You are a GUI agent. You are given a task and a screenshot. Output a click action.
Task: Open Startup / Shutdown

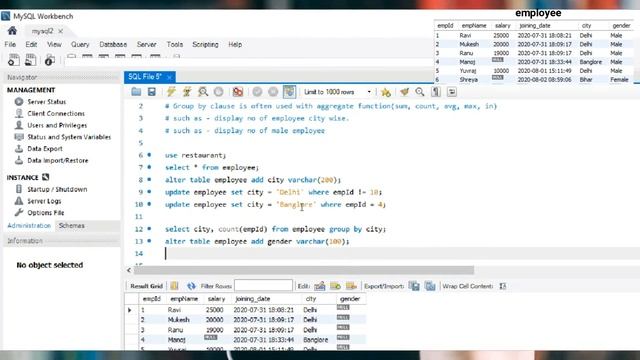click(57, 189)
